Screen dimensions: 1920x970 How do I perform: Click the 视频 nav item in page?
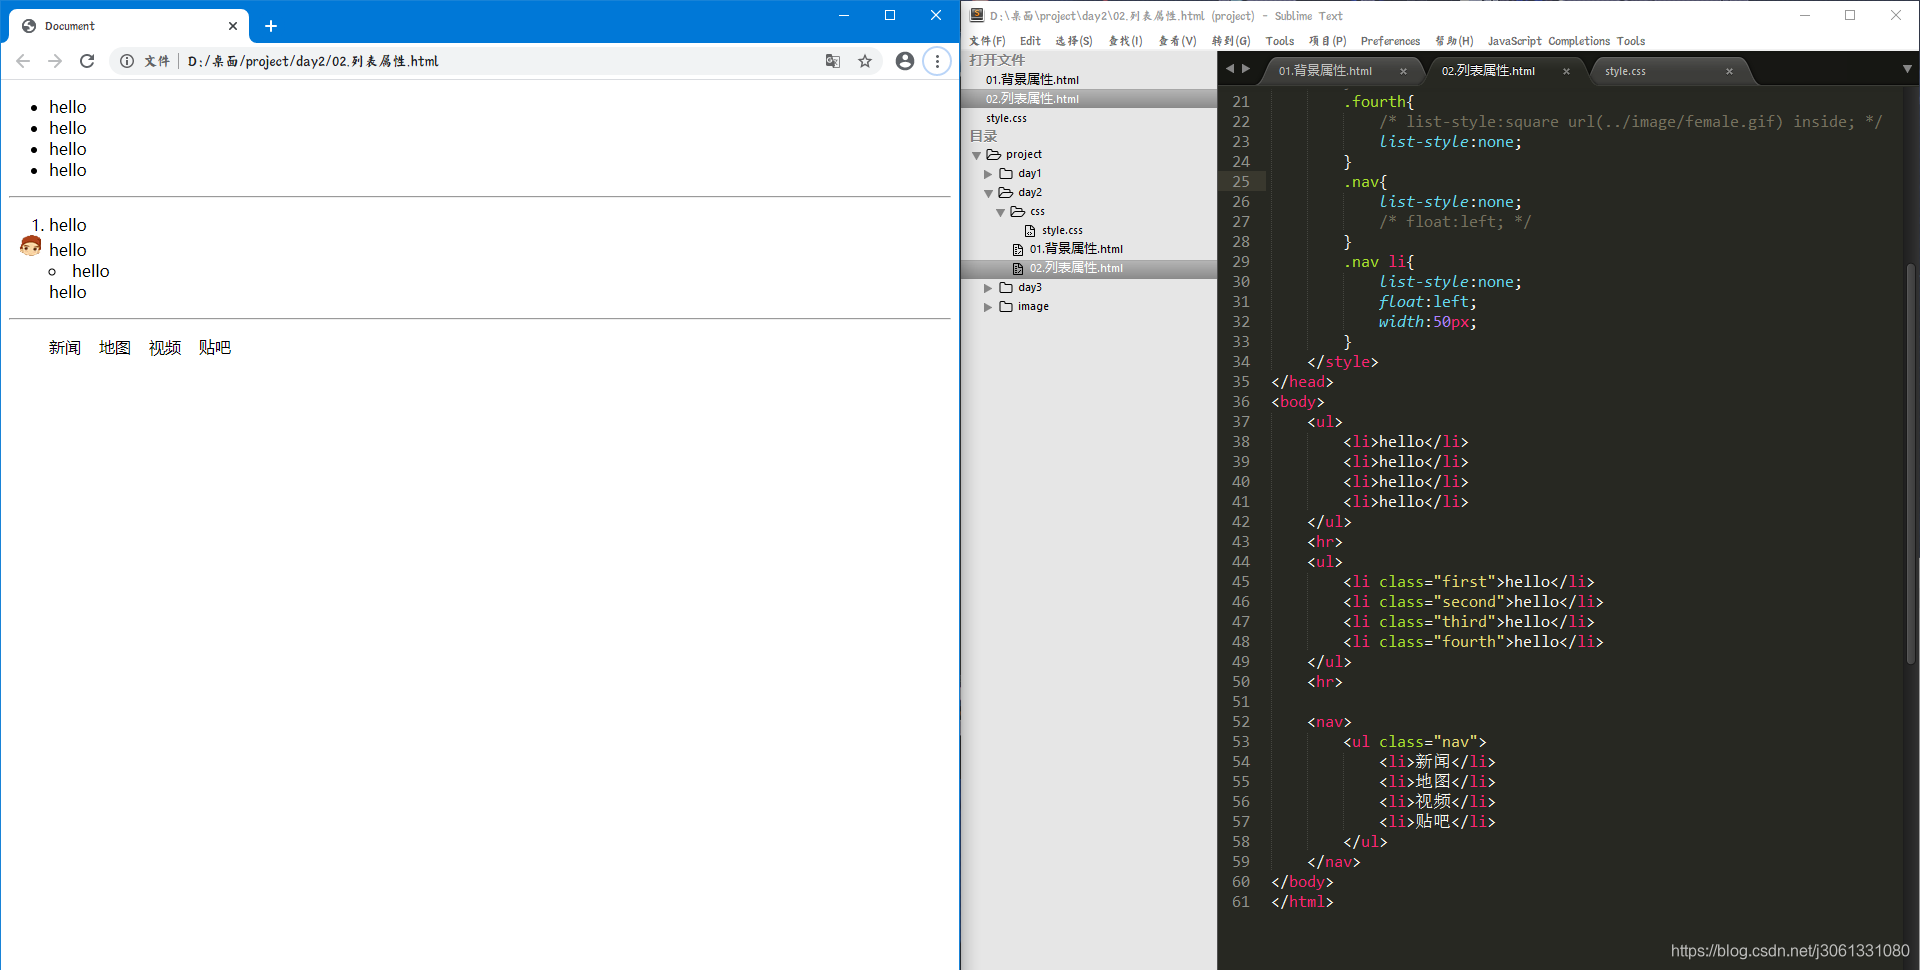(165, 348)
